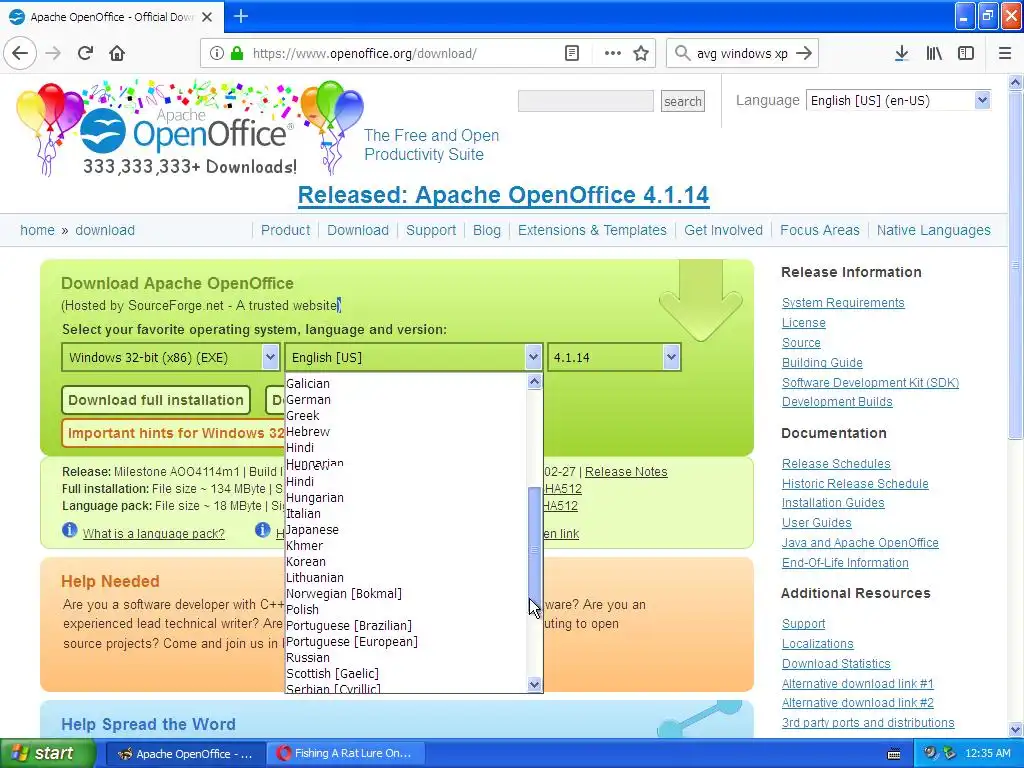Click the search bar magnifier icon
The height and width of the screenshot is (768, 1024).
[x=682, y=53]
